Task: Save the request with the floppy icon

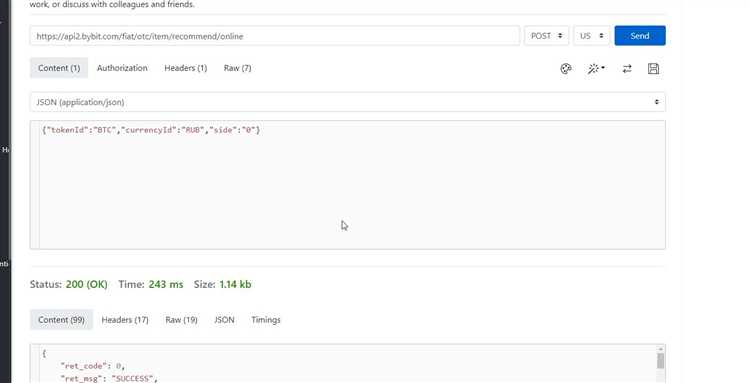Action: pos(653,69)
